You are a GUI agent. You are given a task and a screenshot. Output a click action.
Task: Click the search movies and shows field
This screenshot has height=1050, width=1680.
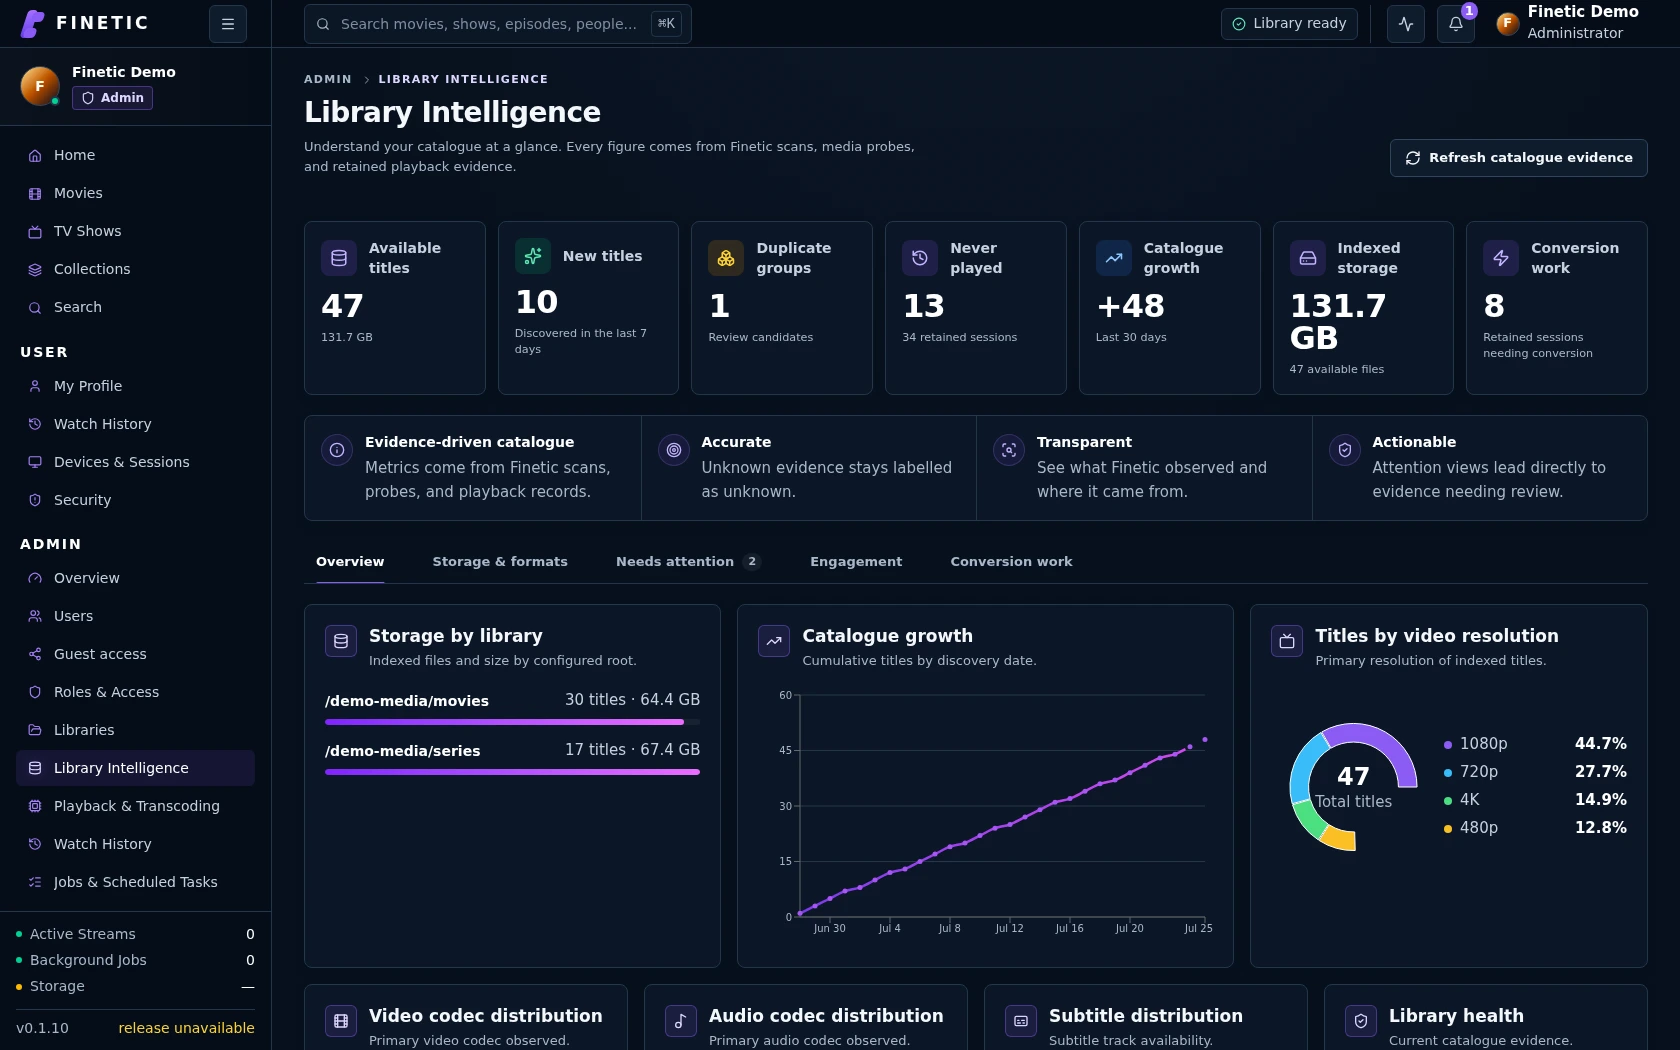497,24
